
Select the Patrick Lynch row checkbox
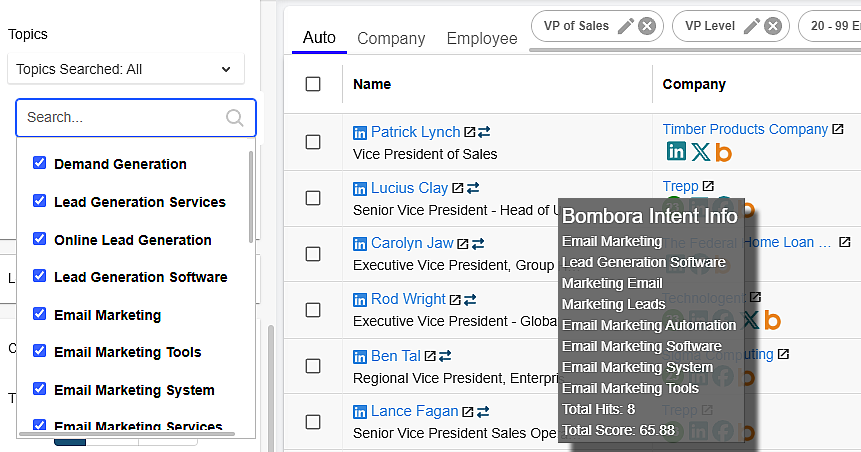point(313,142)
